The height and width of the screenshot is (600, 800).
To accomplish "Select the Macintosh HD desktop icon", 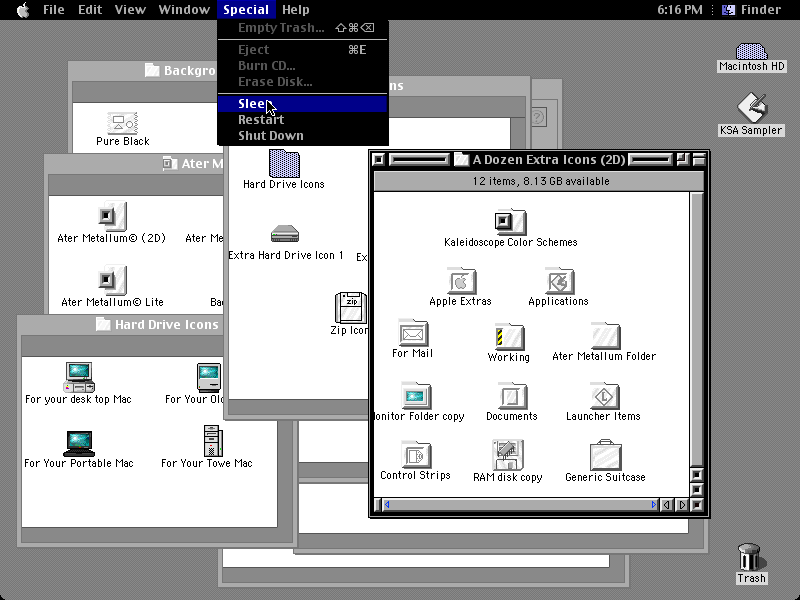I will coord(752,51).
